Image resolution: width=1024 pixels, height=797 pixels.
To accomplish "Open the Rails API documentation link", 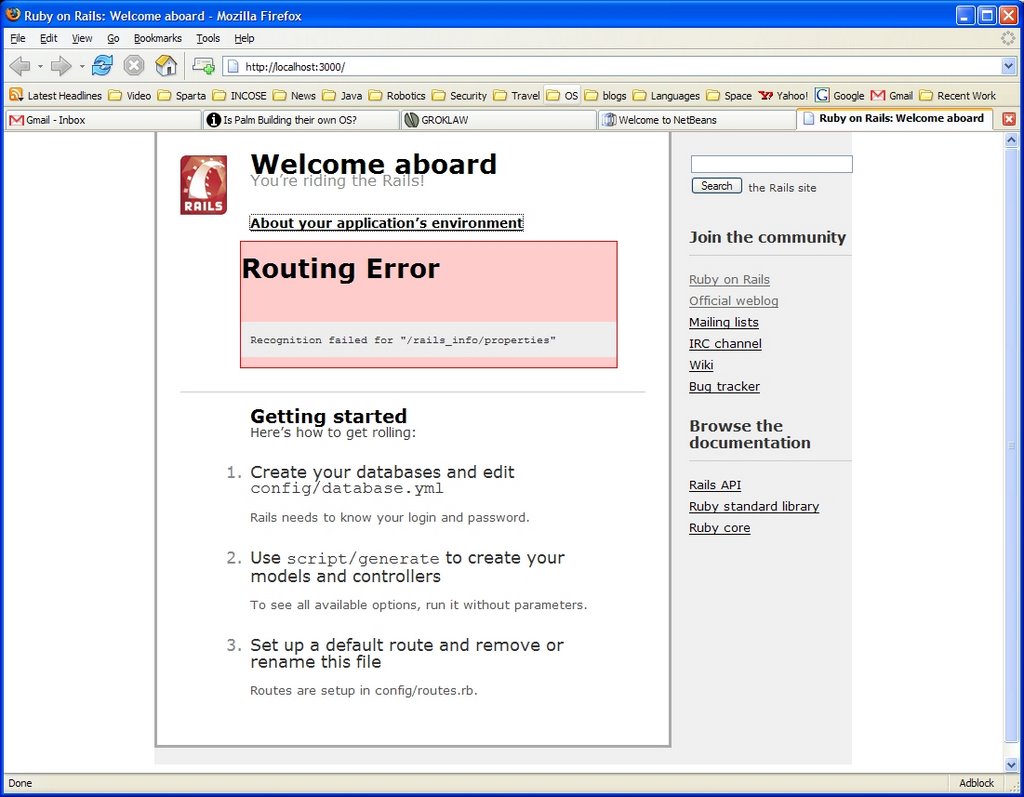I will point(714,485).
